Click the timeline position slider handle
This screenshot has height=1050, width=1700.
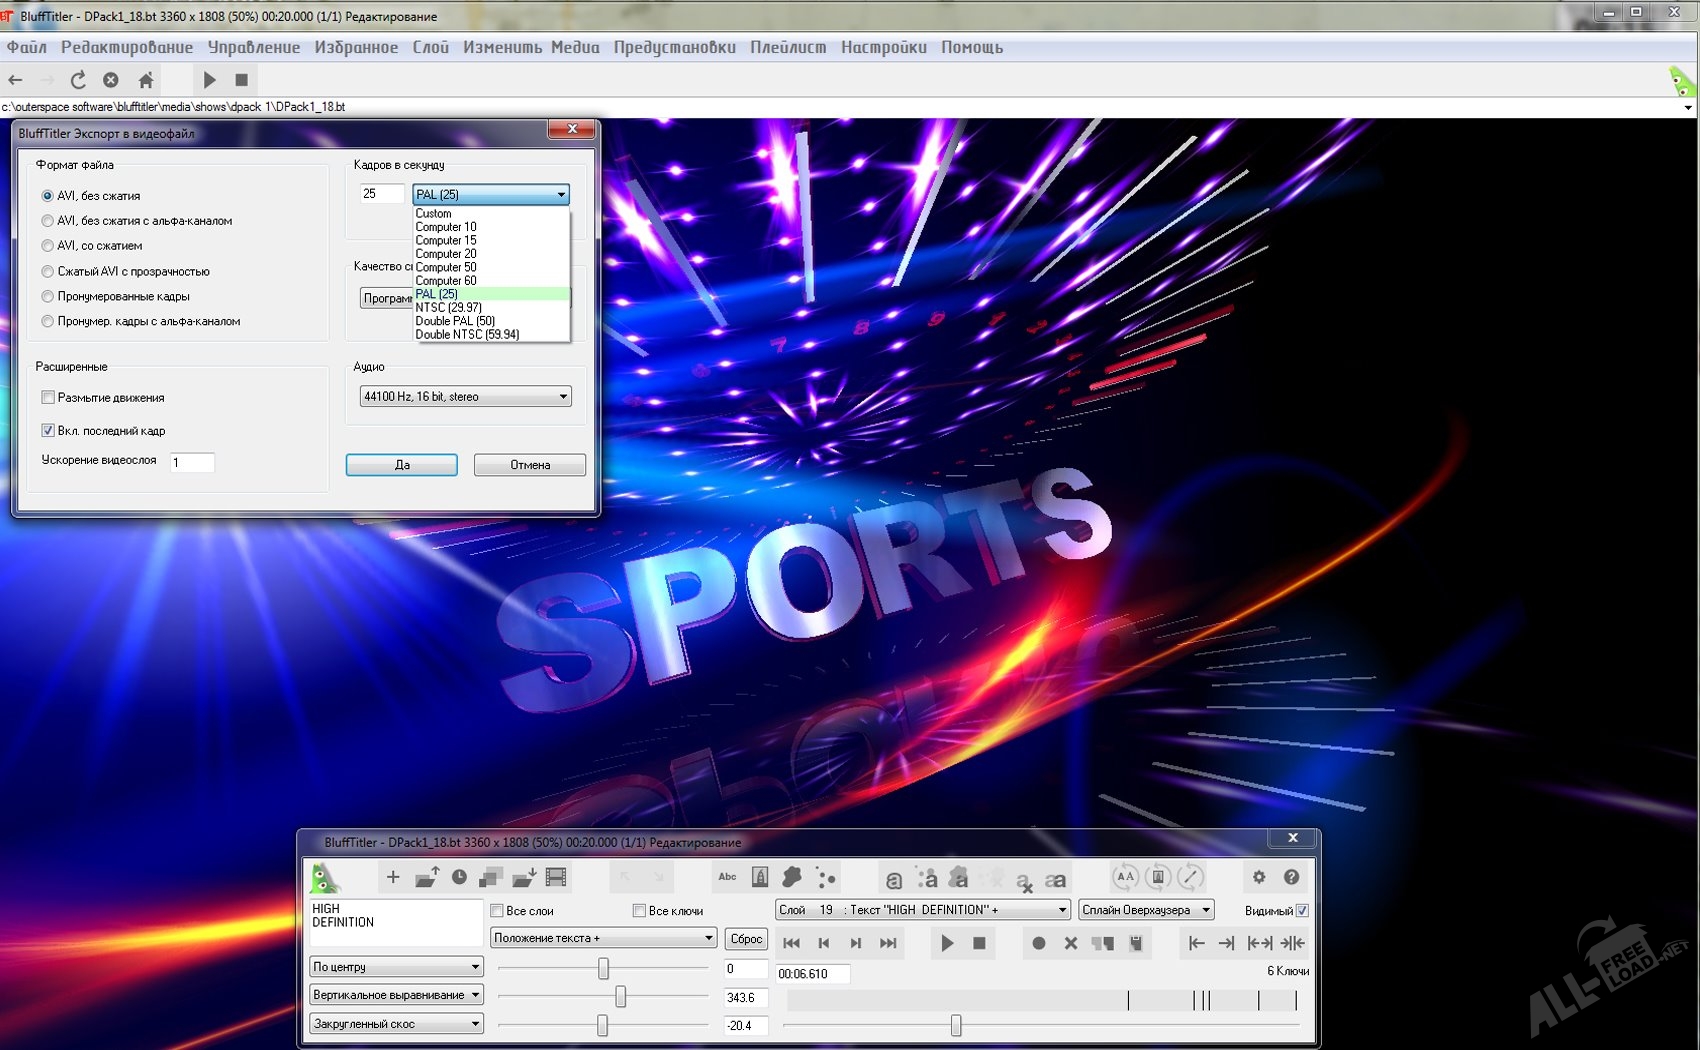pos(956,1025)
